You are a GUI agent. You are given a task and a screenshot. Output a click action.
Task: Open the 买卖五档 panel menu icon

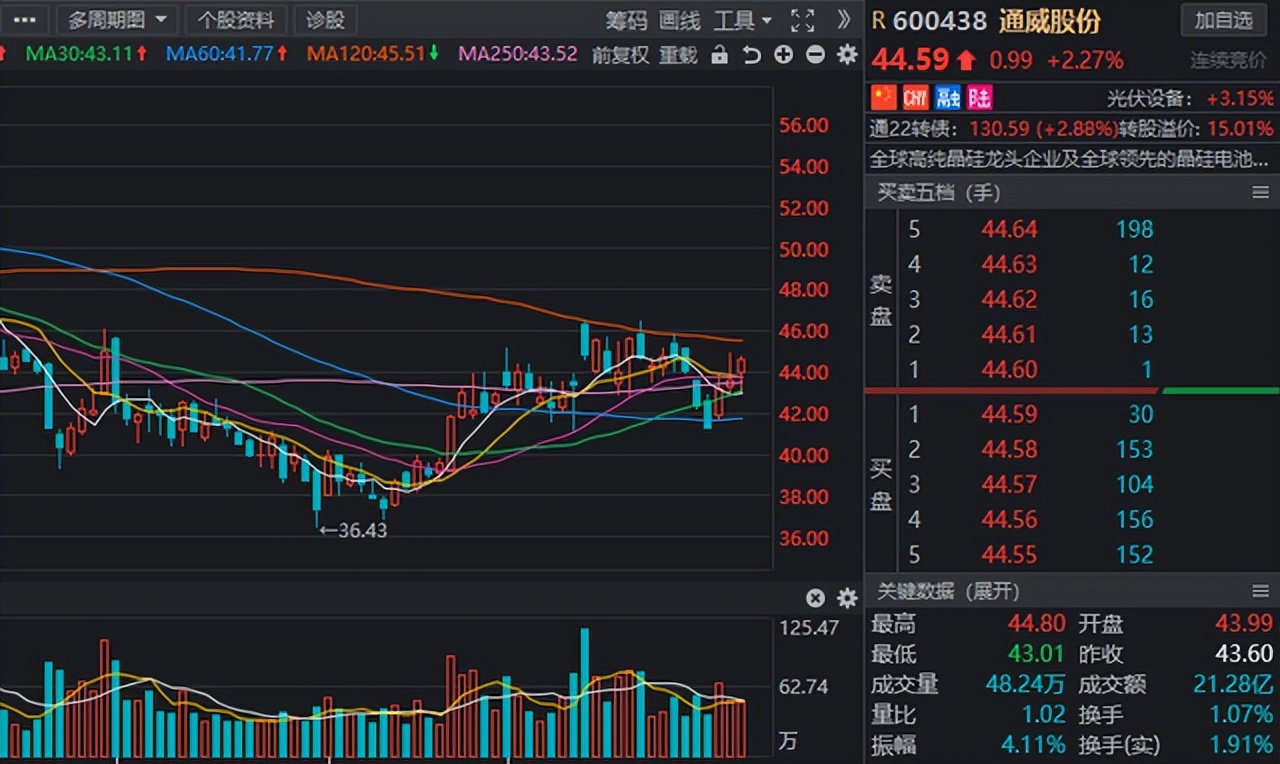1260,192
